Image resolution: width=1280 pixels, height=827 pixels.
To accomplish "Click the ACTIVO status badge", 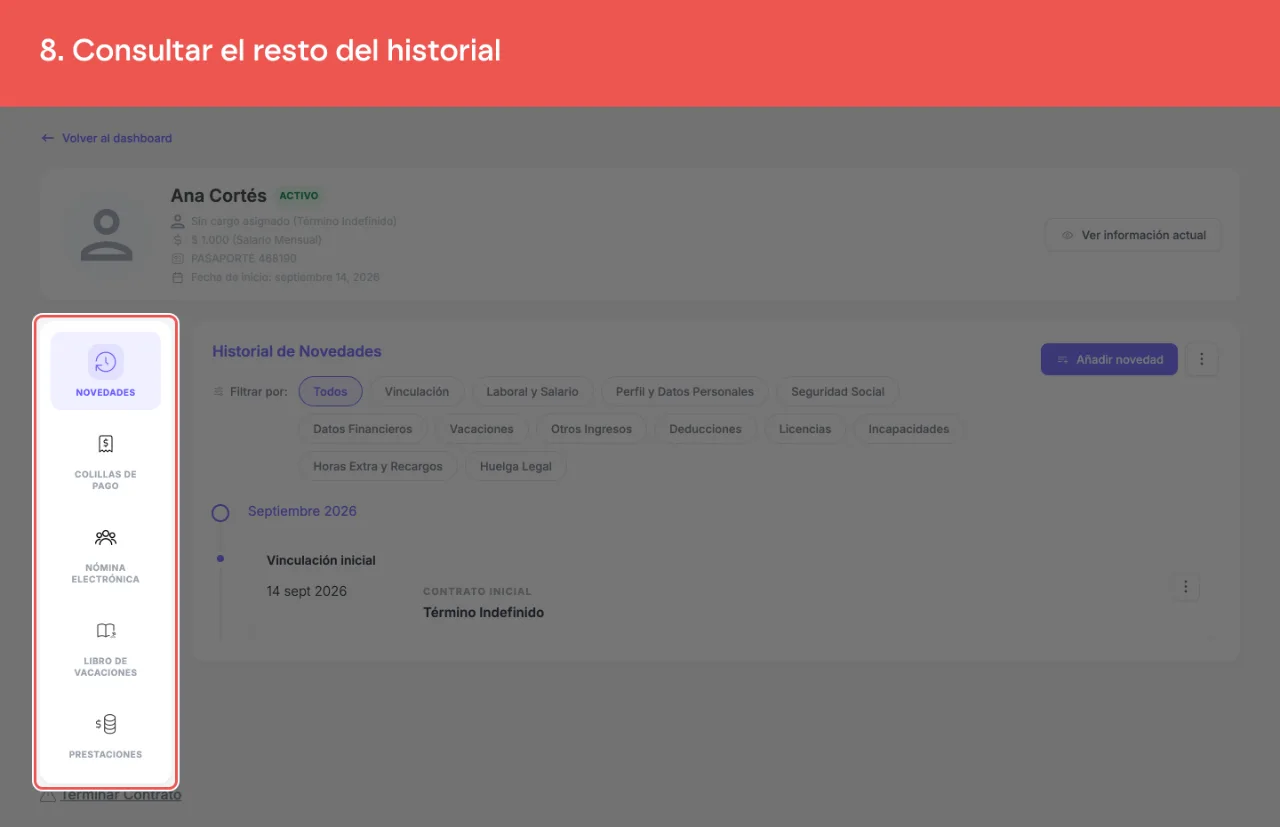I will [299, 196].
